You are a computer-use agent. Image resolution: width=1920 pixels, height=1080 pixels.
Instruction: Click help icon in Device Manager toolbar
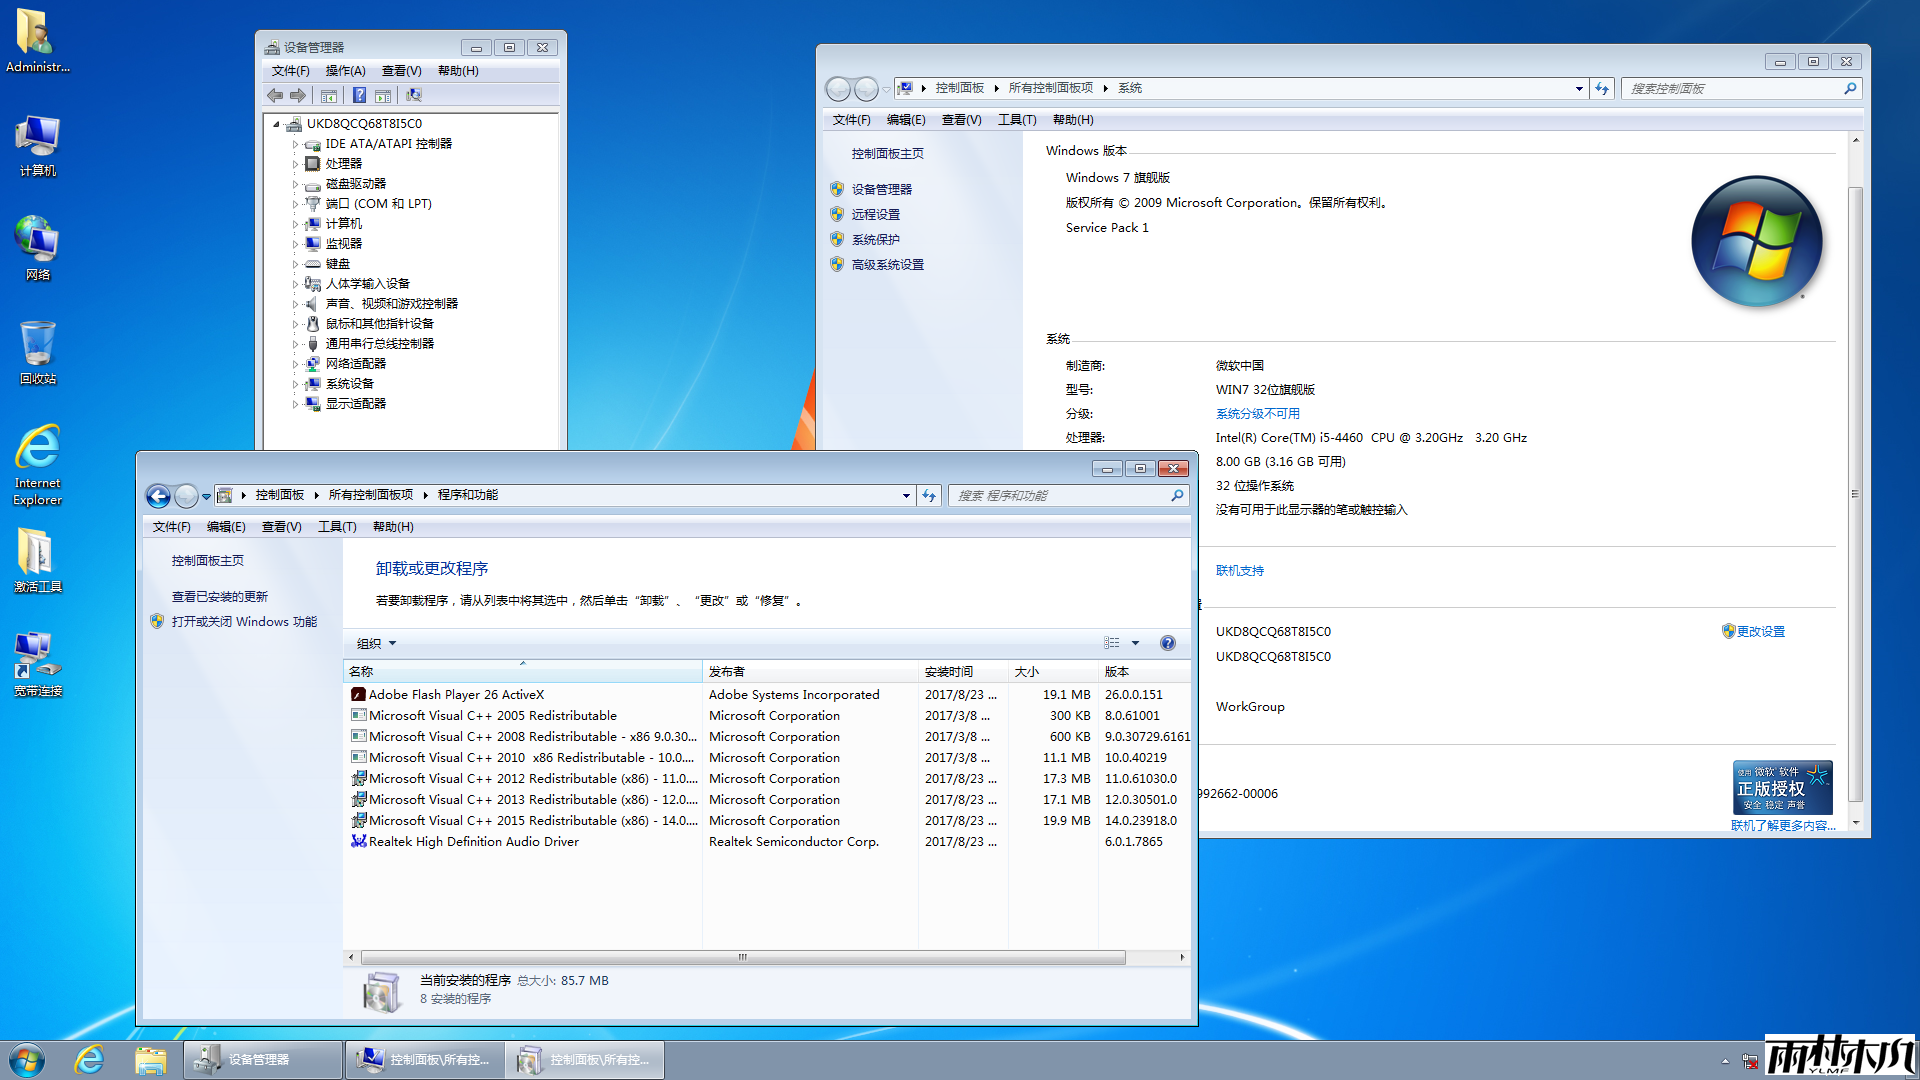click(359, 95)
